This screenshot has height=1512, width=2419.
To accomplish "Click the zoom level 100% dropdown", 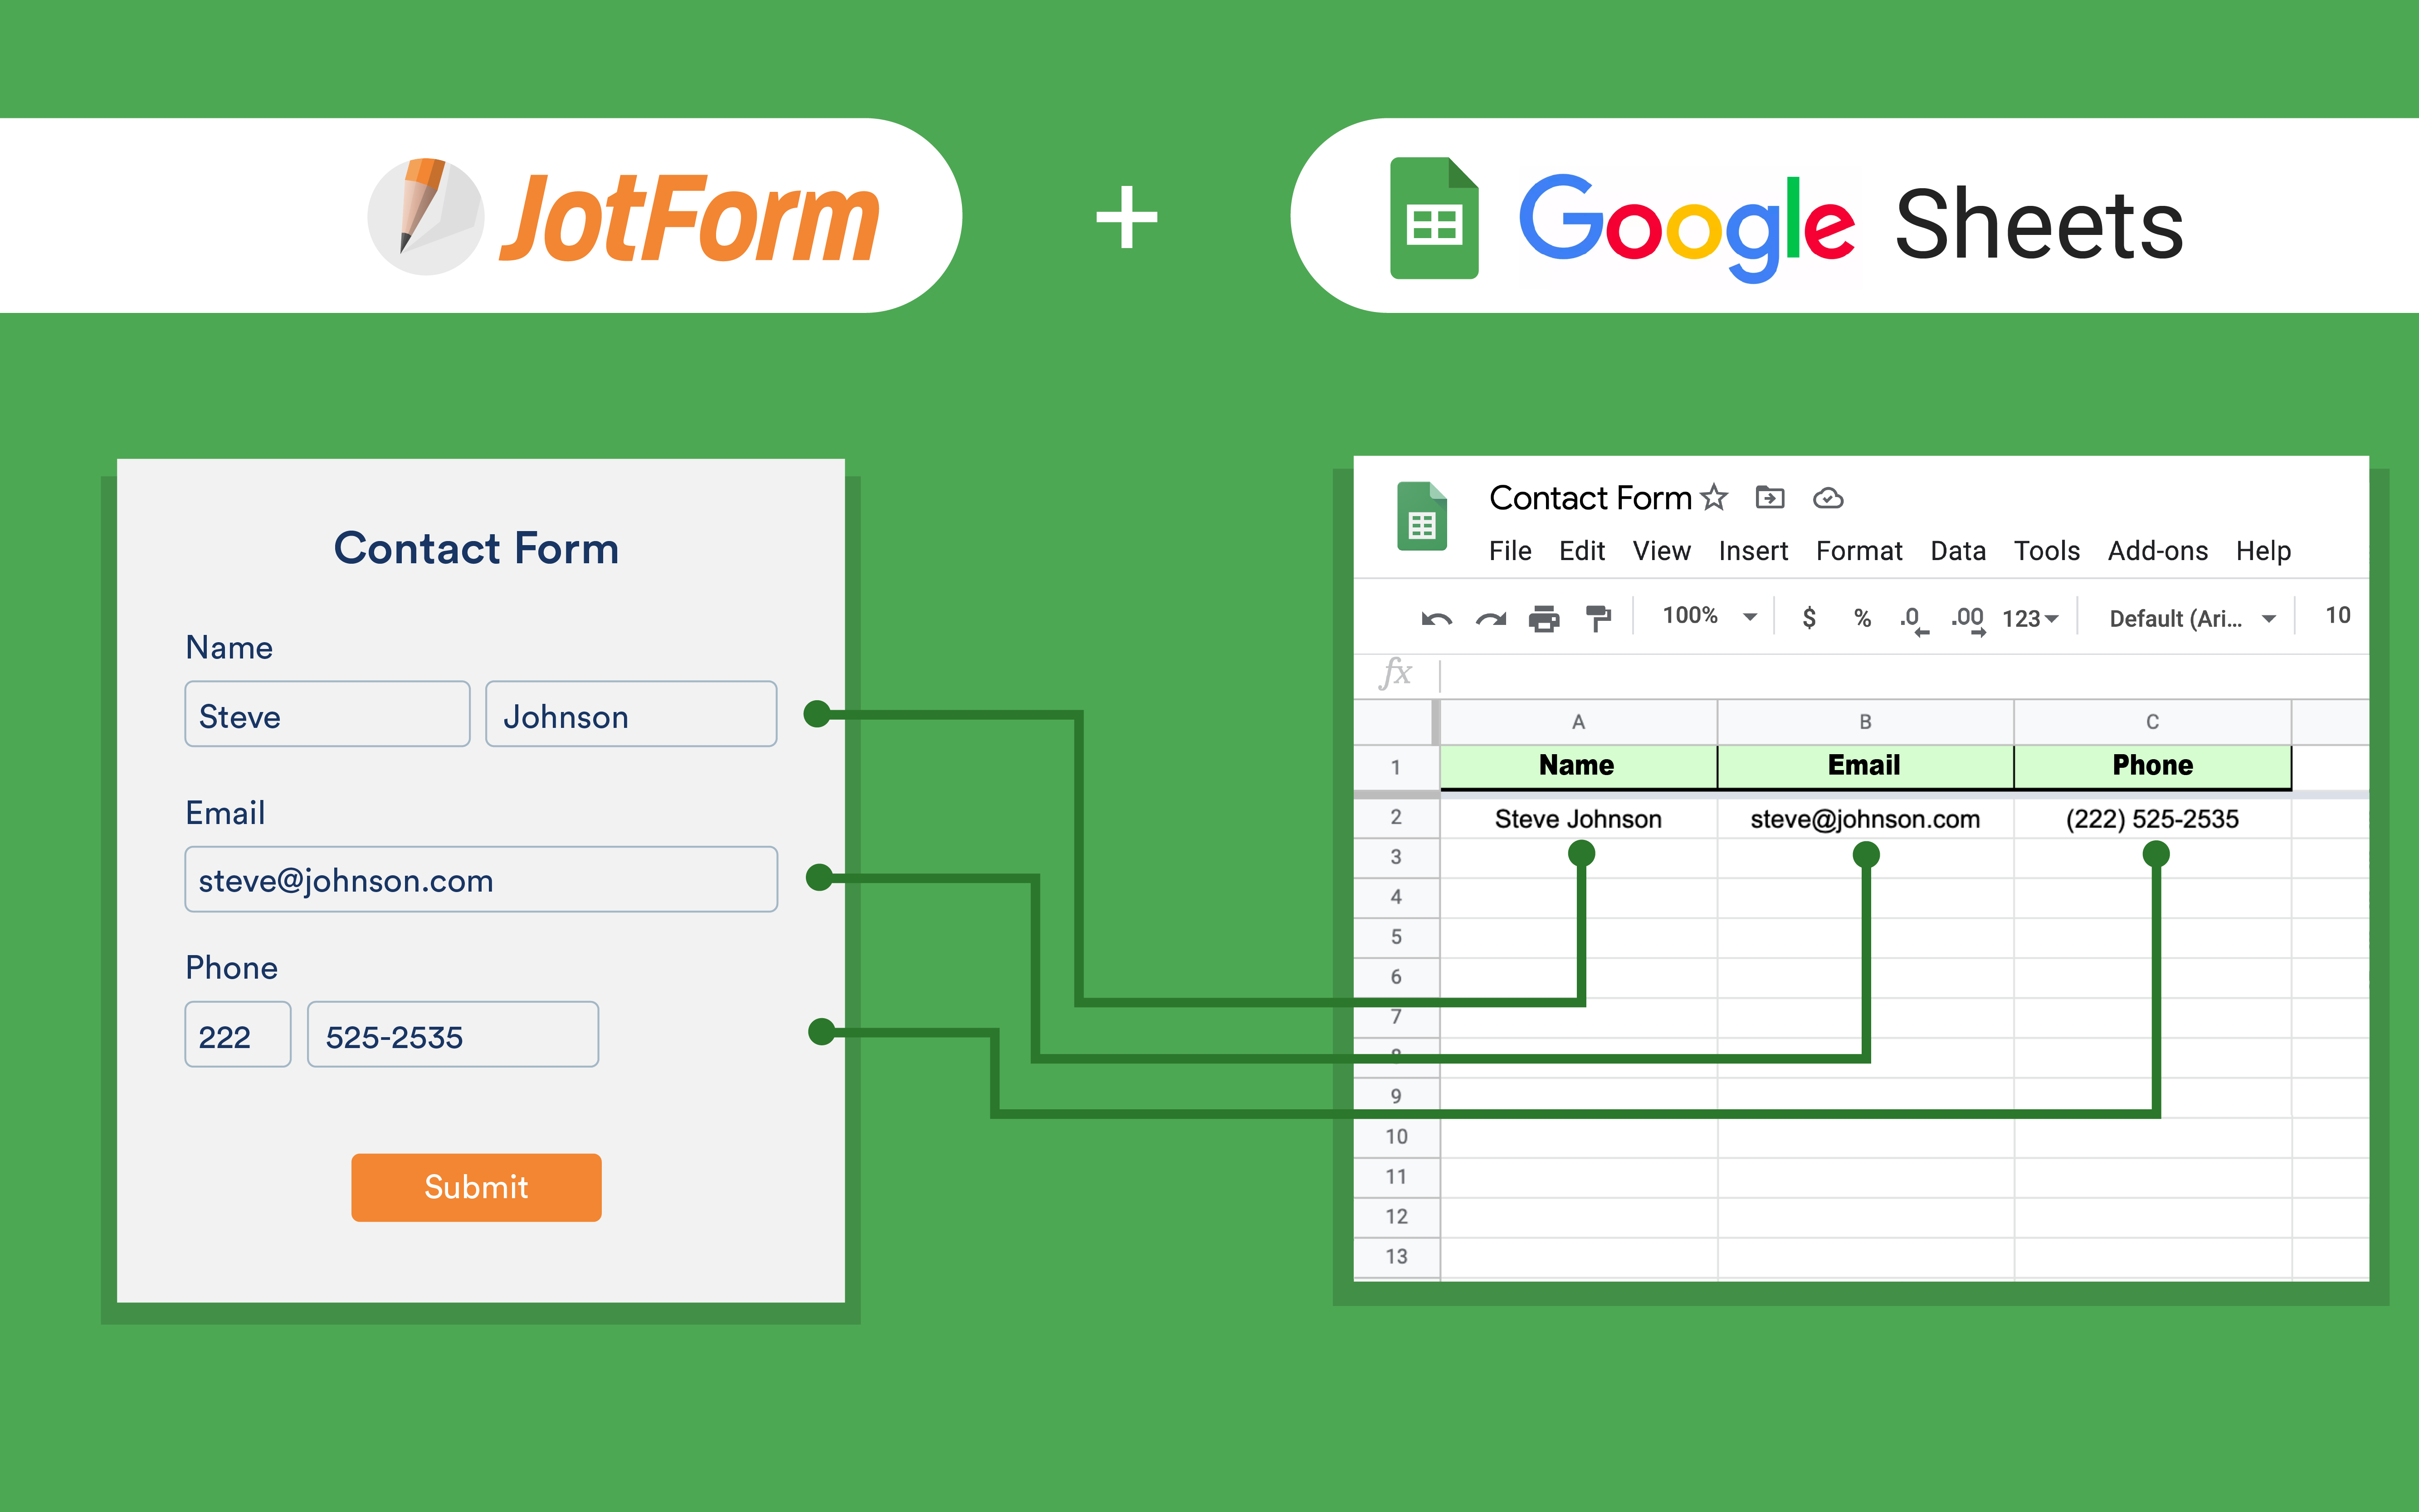I will [1707, 617].
